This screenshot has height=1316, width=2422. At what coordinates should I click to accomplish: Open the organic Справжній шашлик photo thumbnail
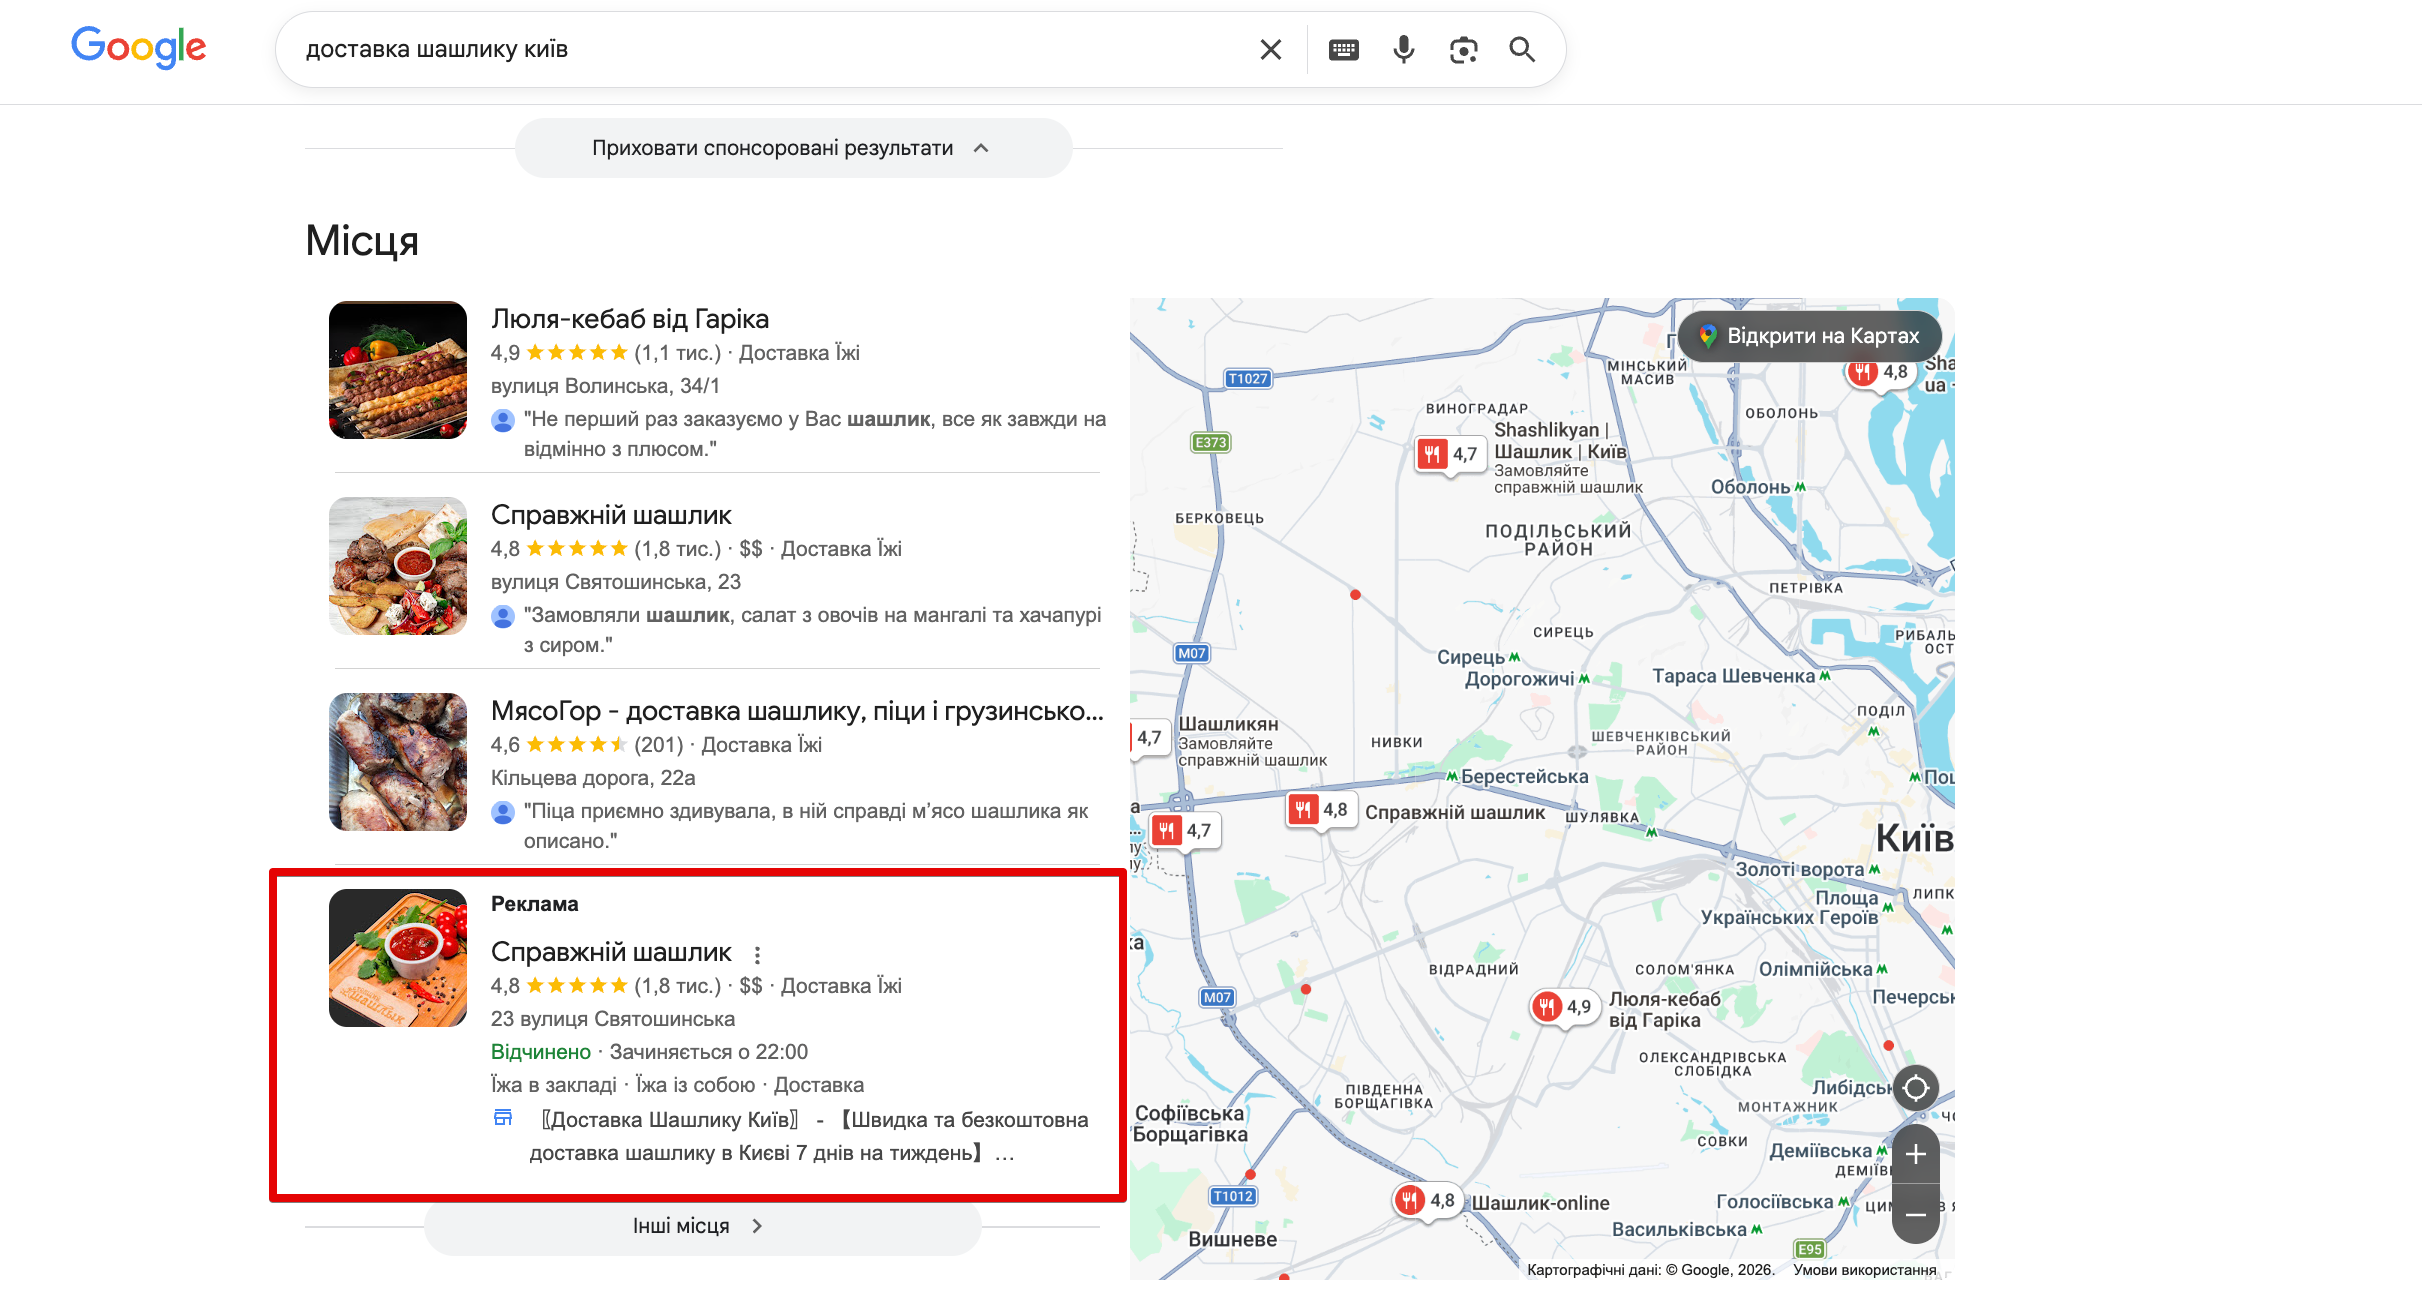click(x=398, y=566)
